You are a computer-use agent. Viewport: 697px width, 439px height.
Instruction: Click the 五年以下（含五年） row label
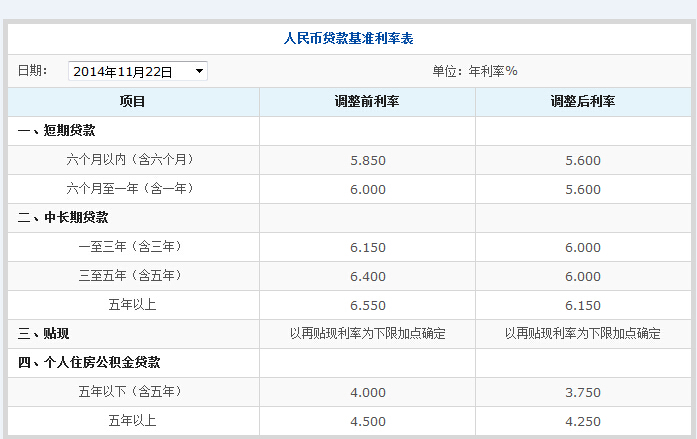(131, 392)
